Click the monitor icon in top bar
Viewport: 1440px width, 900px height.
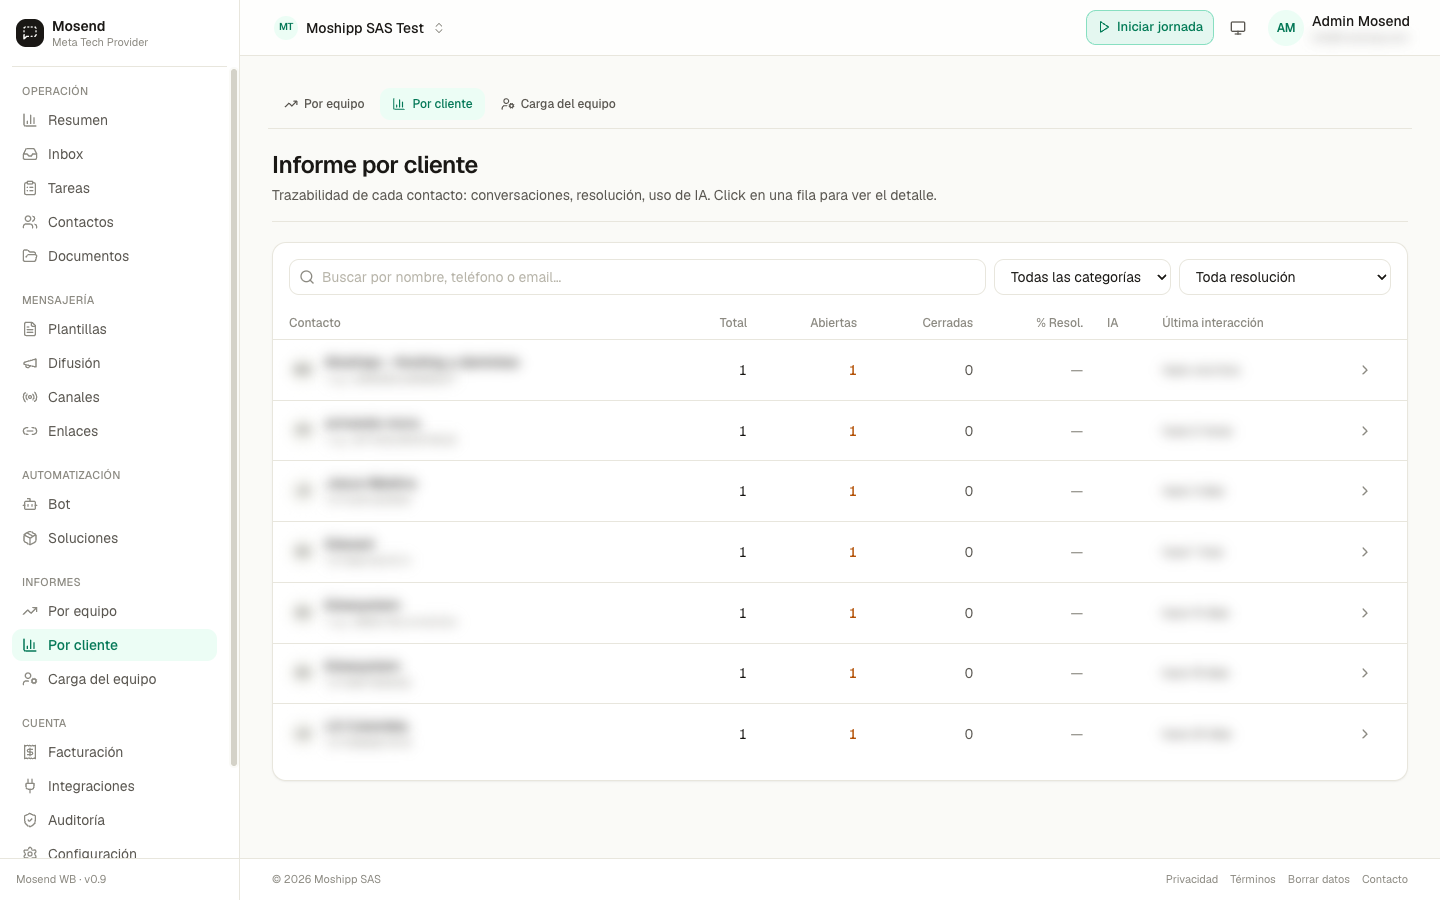tap(1238, 28)
